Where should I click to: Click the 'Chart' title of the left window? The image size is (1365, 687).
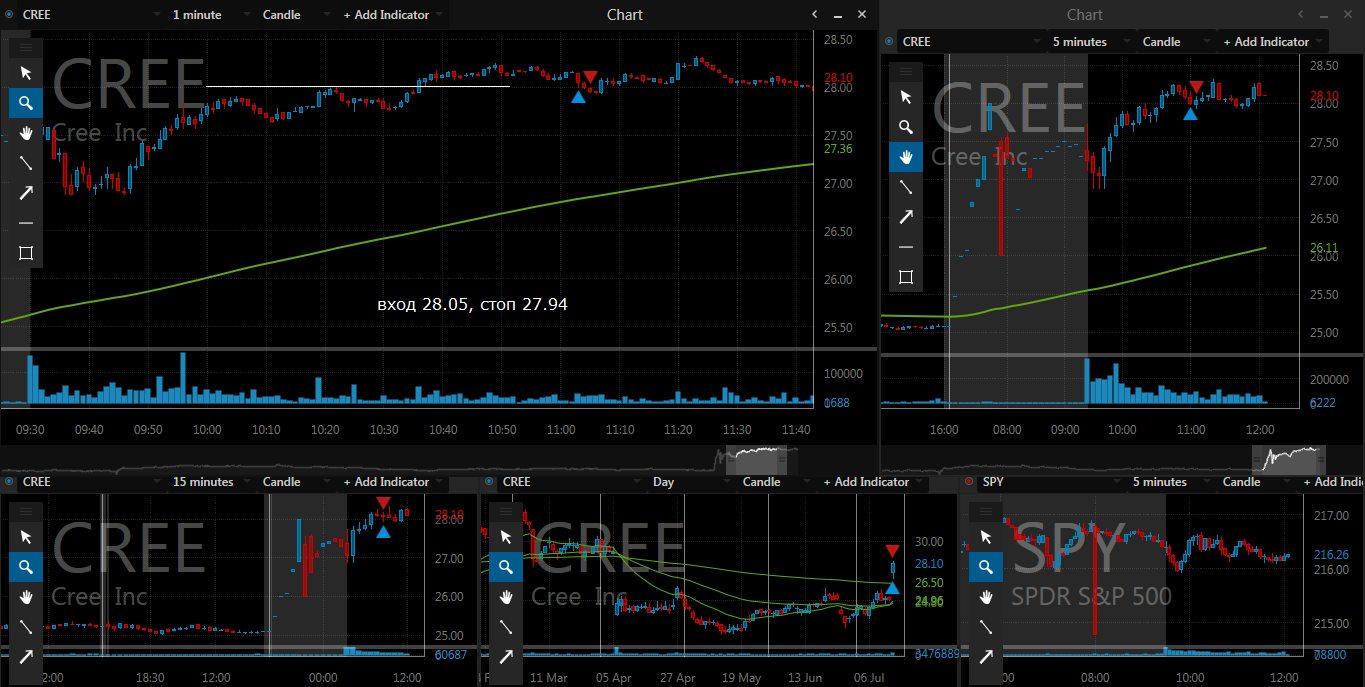point(625,15)
